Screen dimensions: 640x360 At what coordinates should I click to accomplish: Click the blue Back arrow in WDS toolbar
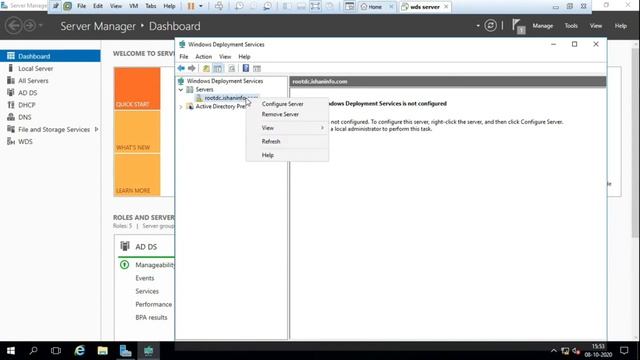point(181,68)
